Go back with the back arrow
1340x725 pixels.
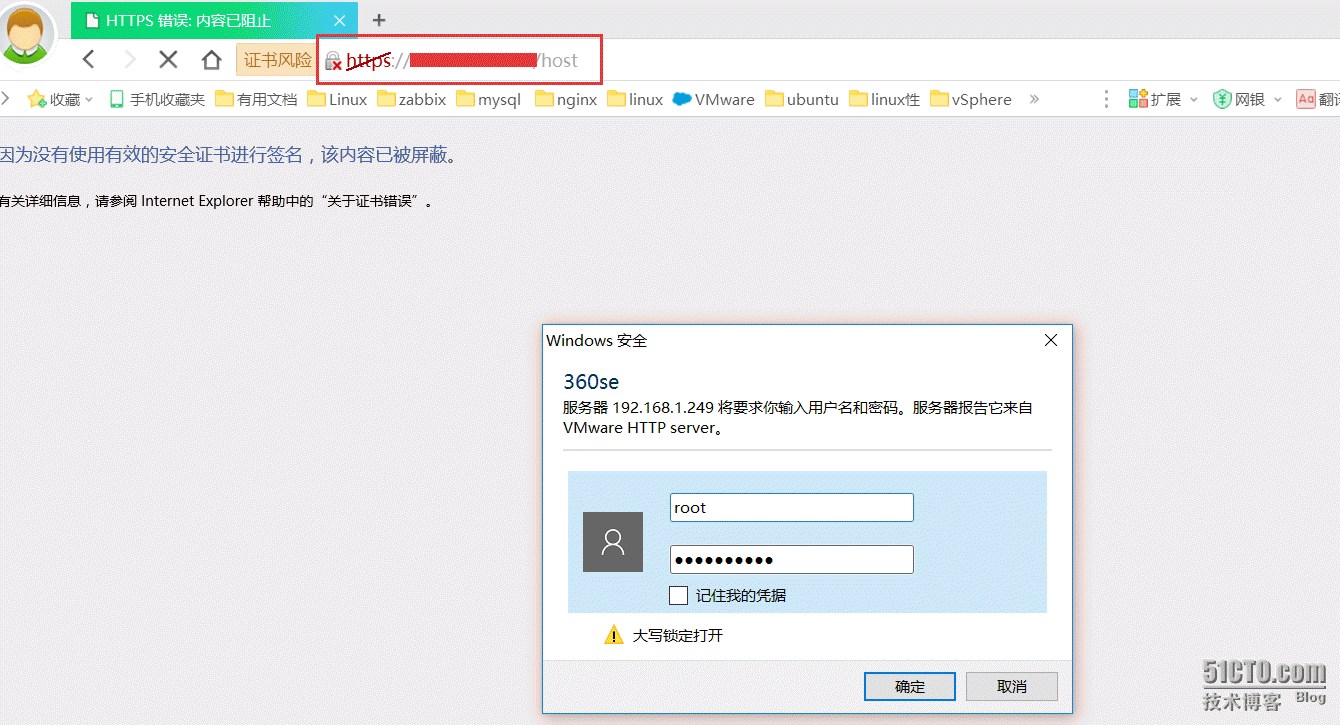[88, 59]
